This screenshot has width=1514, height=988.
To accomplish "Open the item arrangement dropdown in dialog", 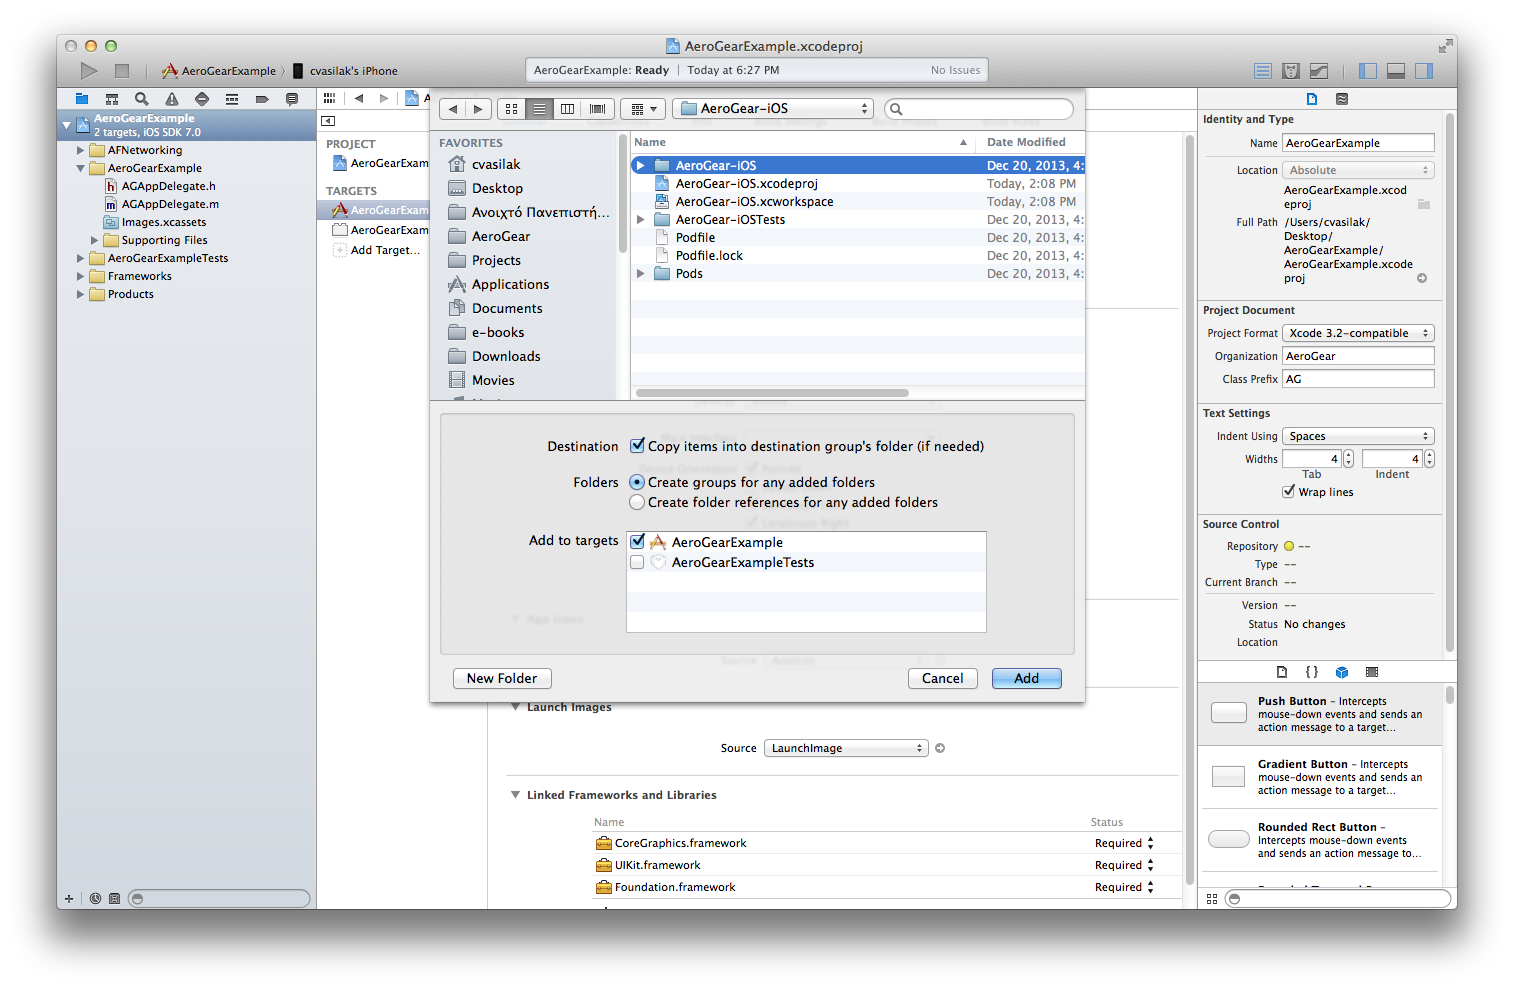I will (x=643, y=109).
